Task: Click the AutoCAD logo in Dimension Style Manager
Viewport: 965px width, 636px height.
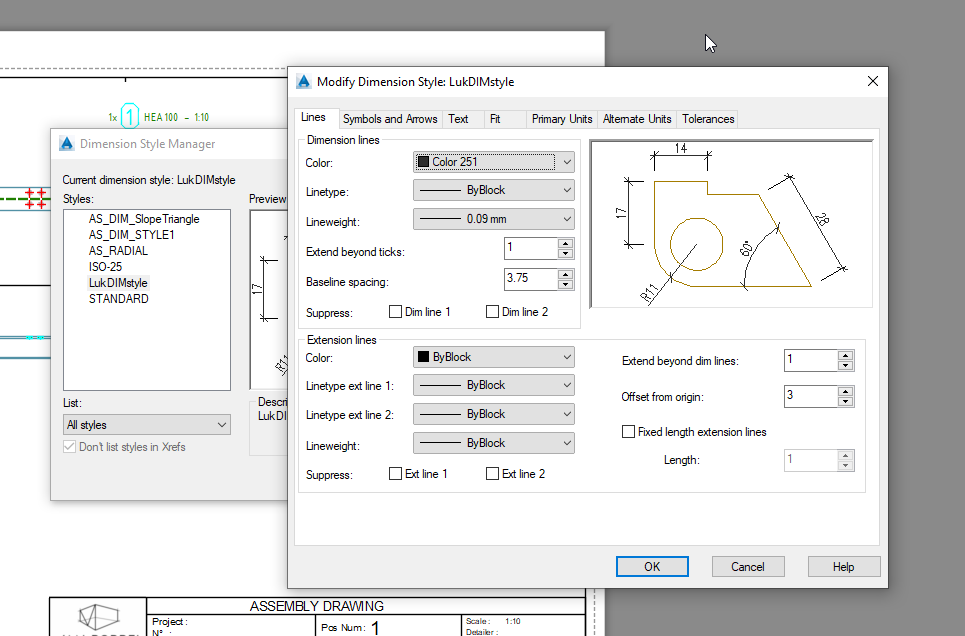Action: click(66, 143)
